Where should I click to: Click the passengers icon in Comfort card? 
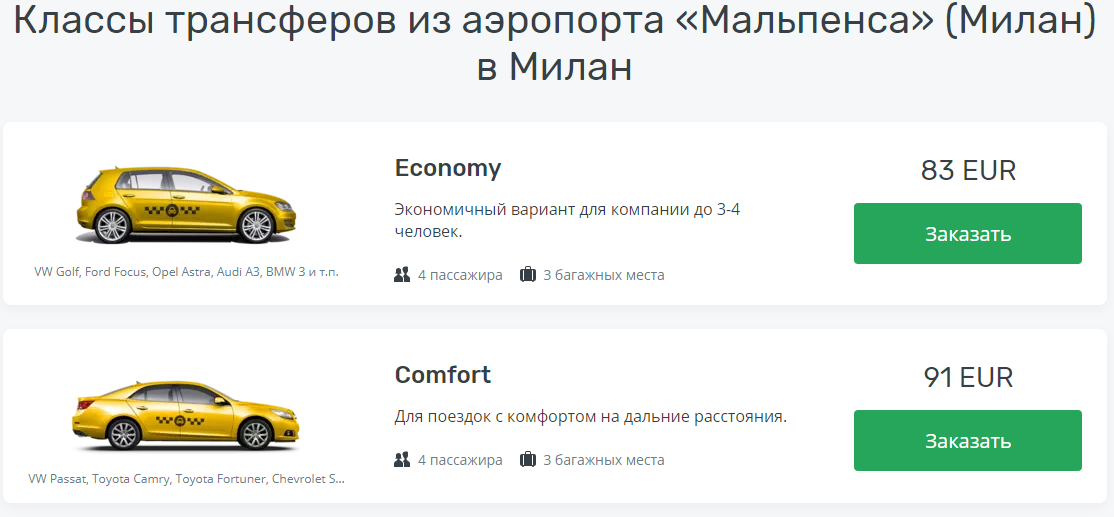click(x=402, y=460)
